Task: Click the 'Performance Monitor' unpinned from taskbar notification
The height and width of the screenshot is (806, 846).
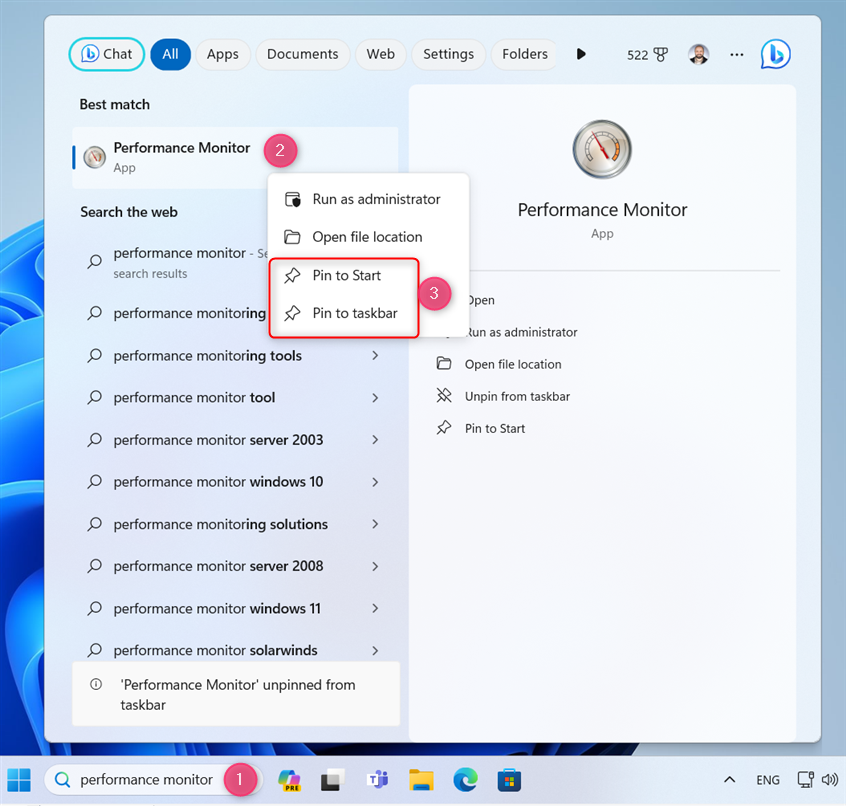Action: 236,695
